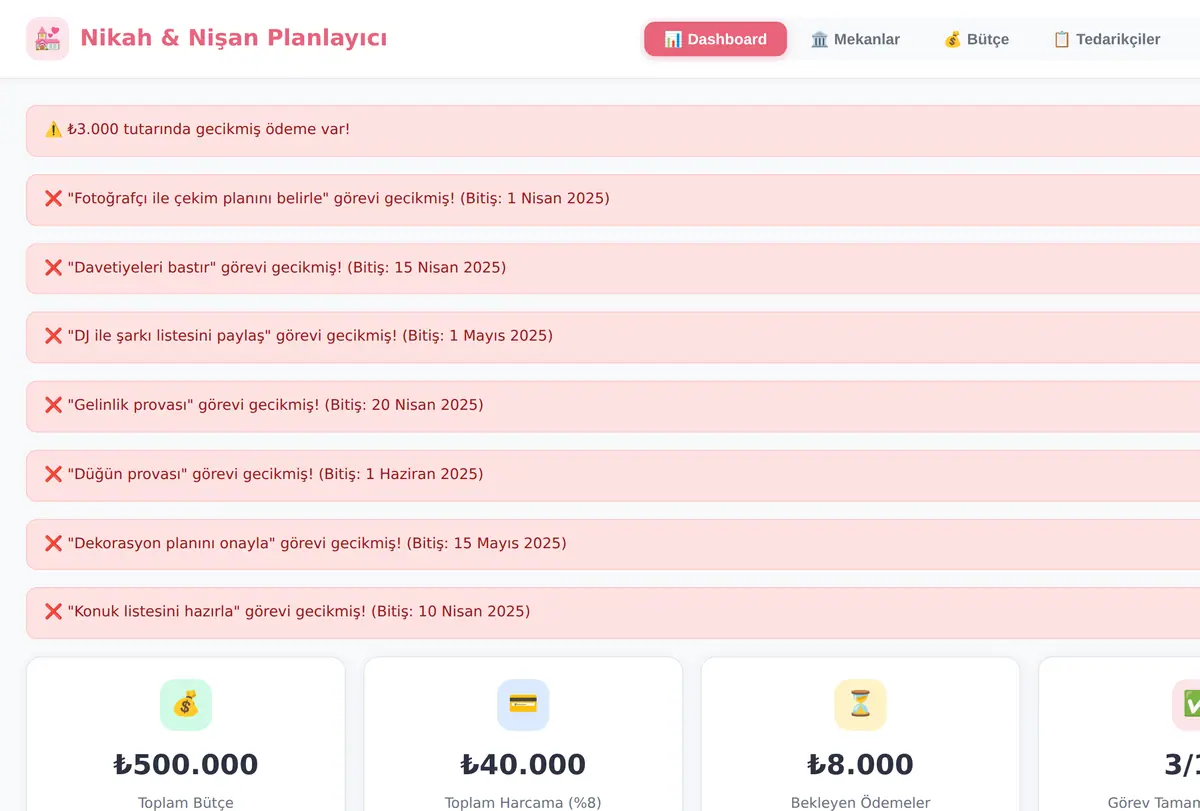Click red X icon beside Gelinlik provası alert

pos(54,405)
